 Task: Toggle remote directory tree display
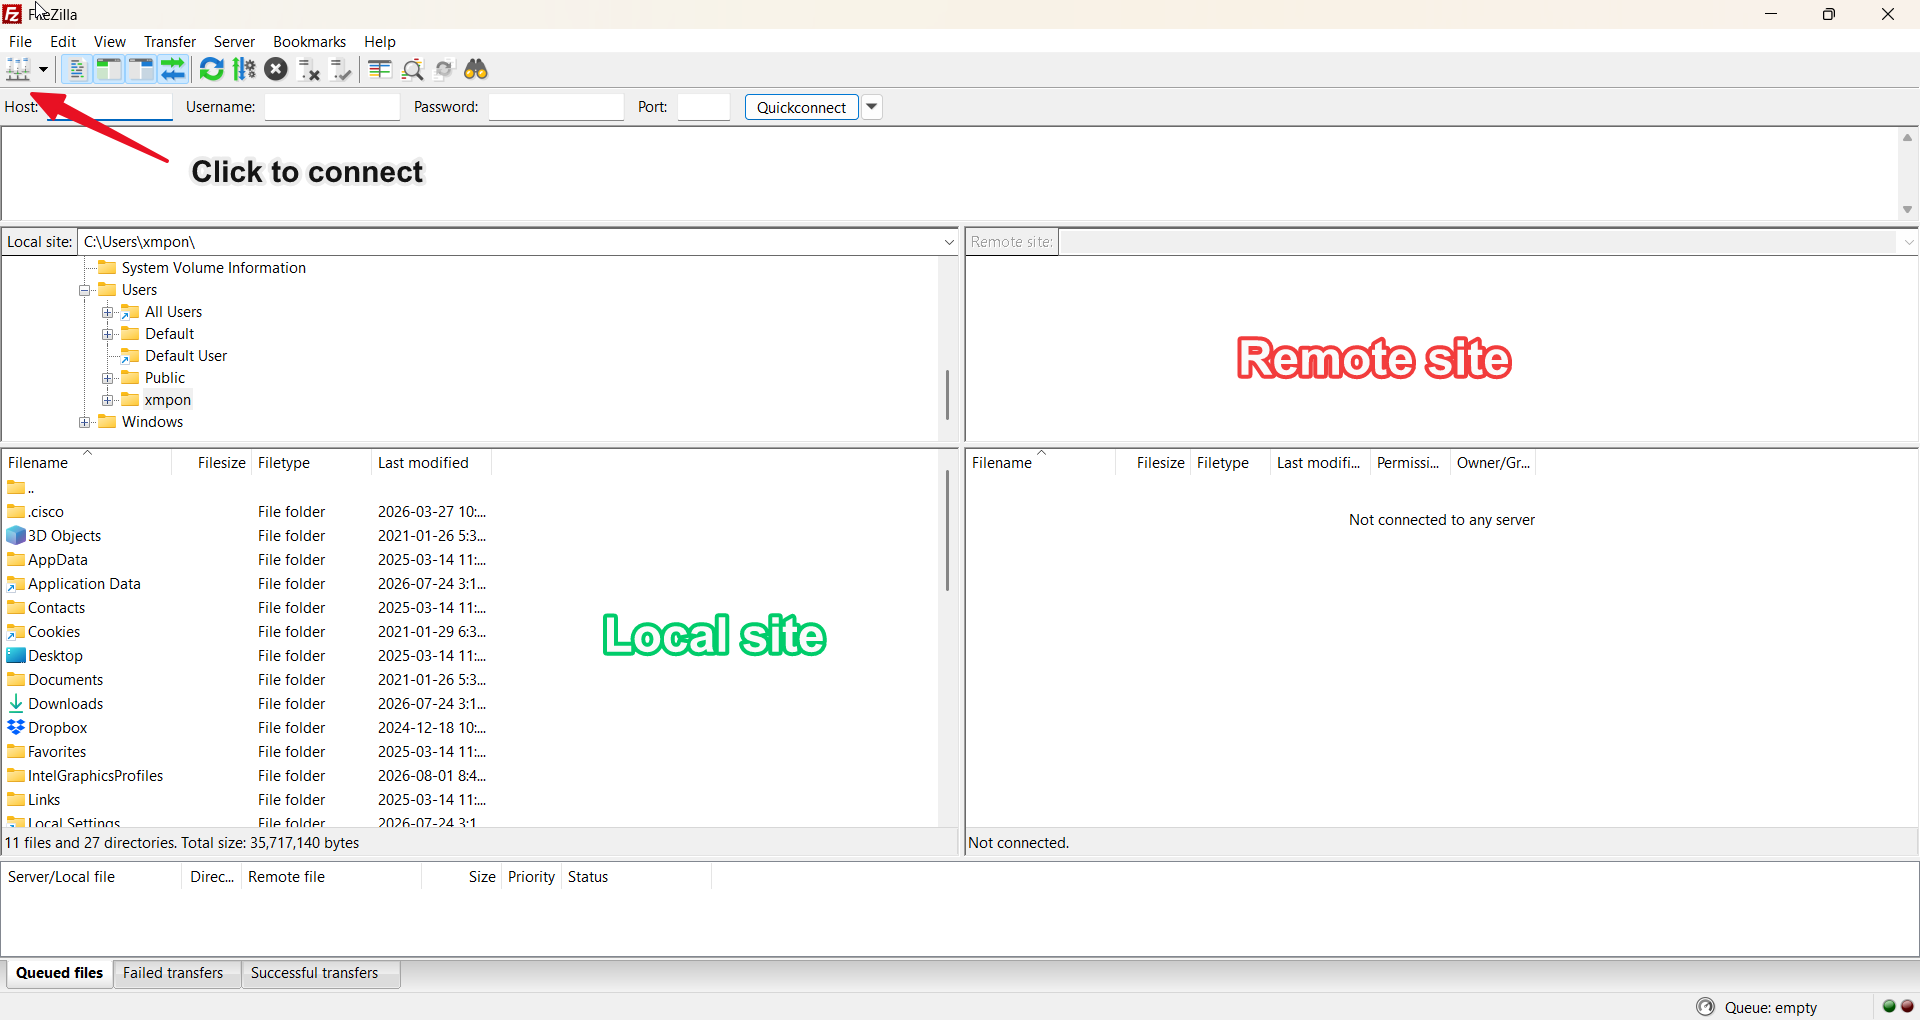click(x=141, y=69)
